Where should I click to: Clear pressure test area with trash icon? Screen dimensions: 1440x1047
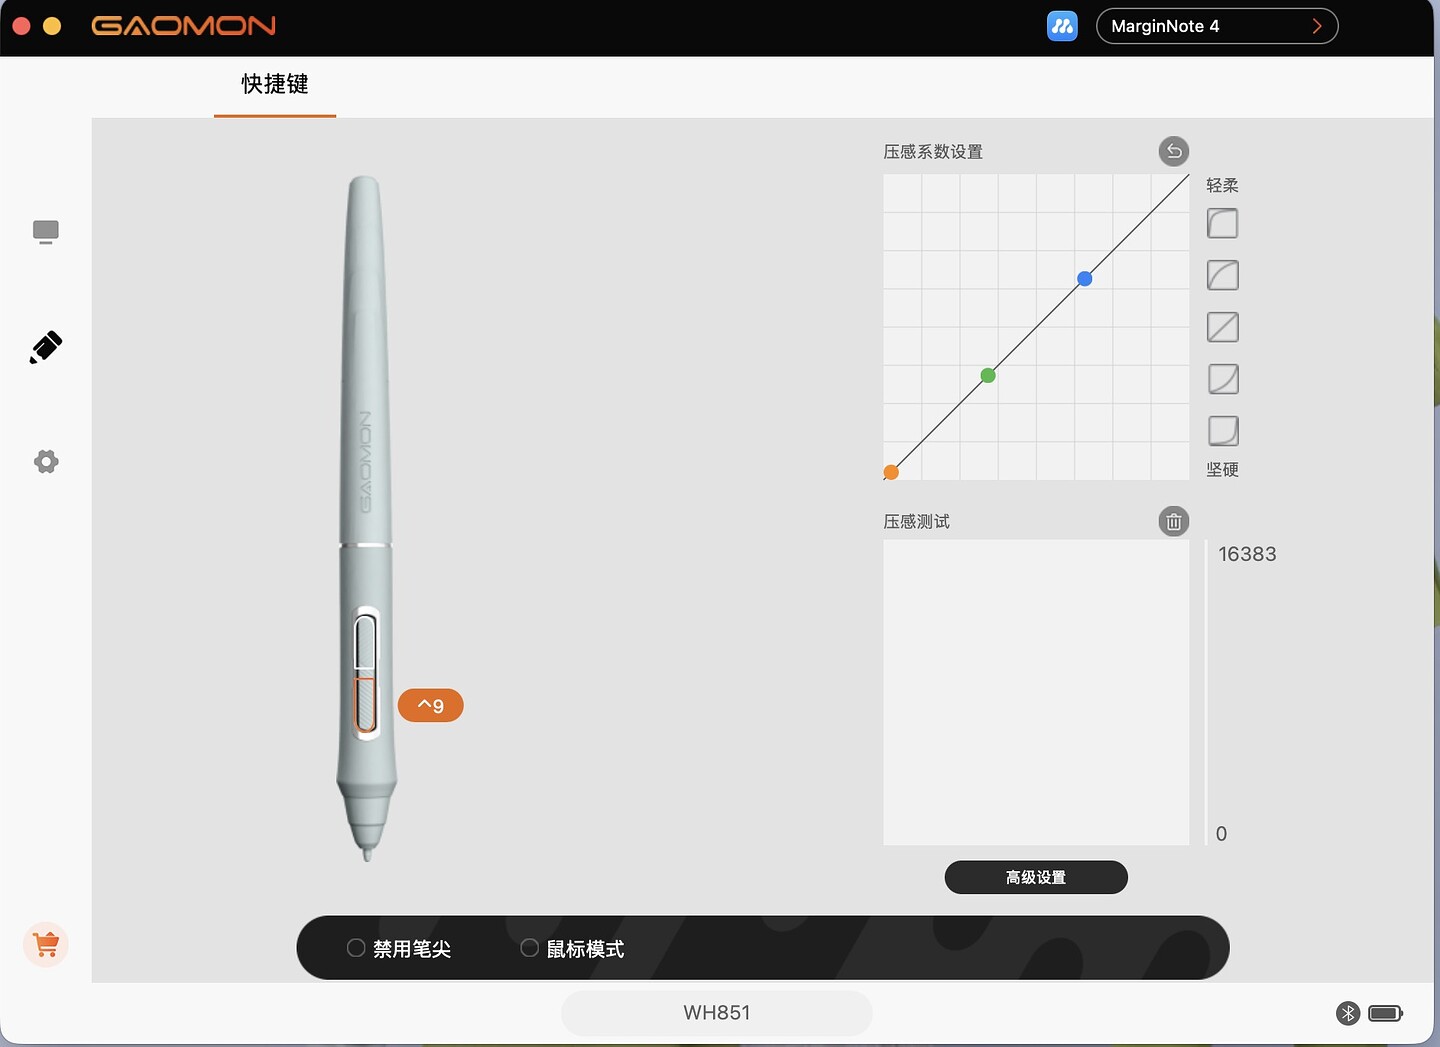pyautogui.click(x=1174, y=521)
